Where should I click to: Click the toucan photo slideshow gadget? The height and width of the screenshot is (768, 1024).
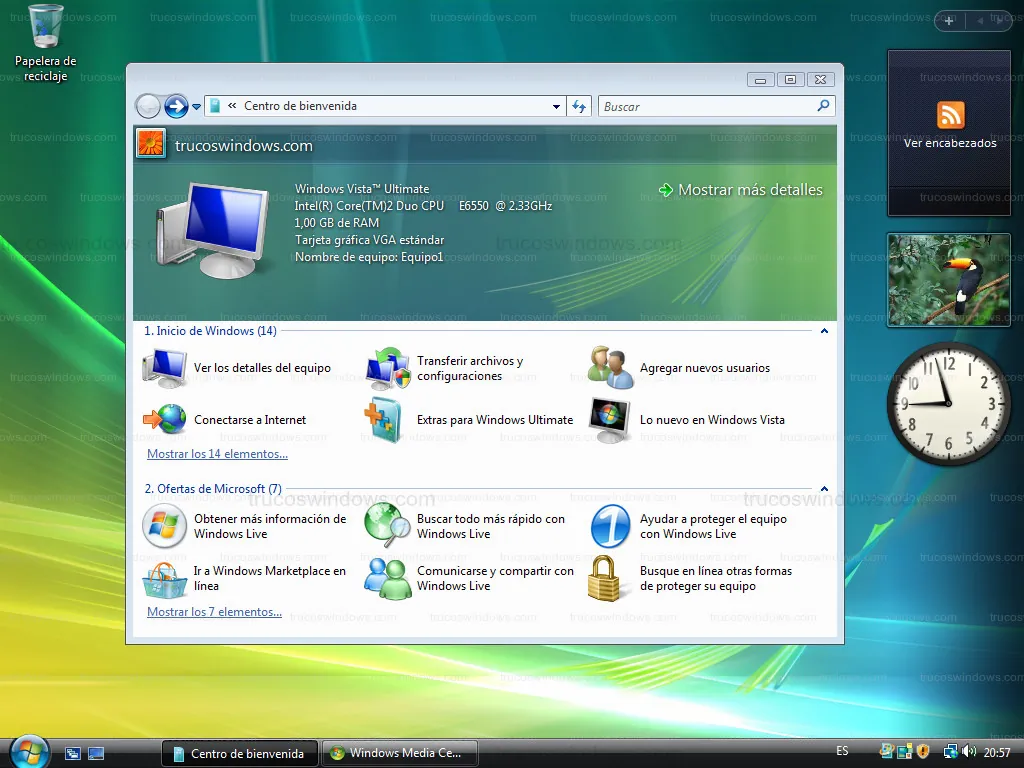click(x=949, y=280)
